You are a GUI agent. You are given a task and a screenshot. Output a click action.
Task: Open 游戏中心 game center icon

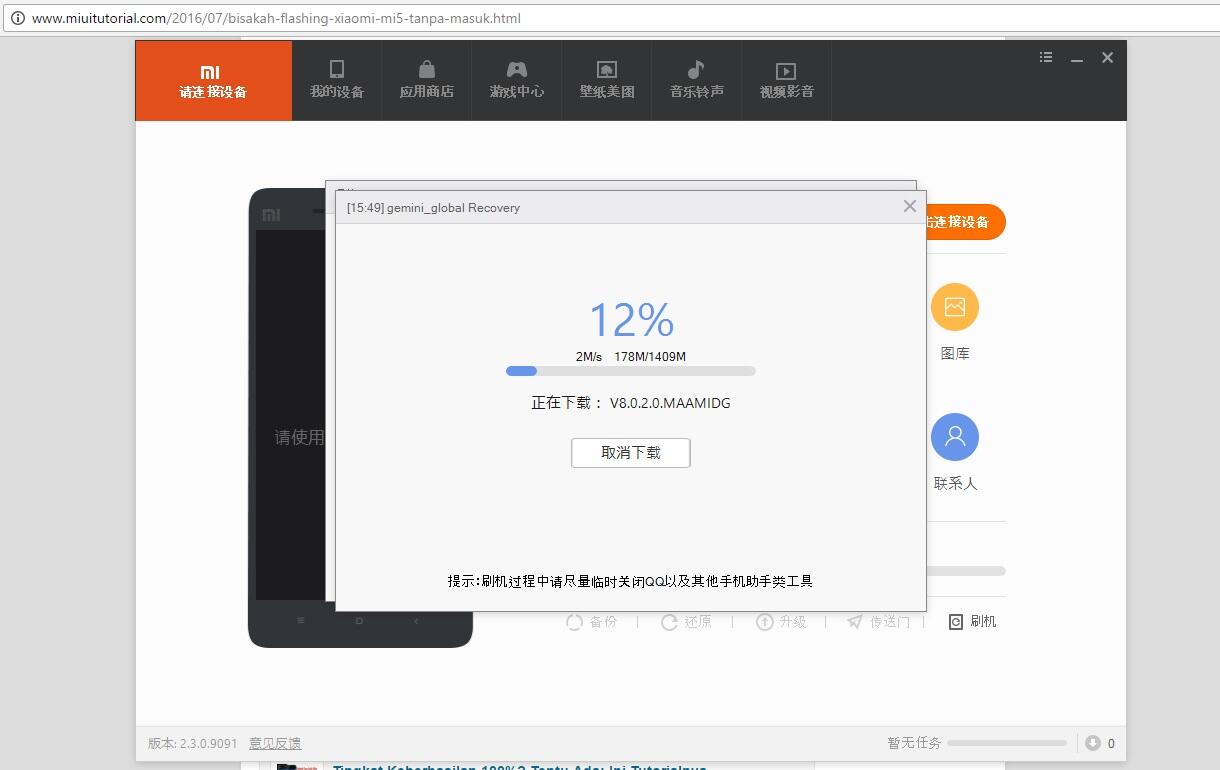[x=517, y=80]
